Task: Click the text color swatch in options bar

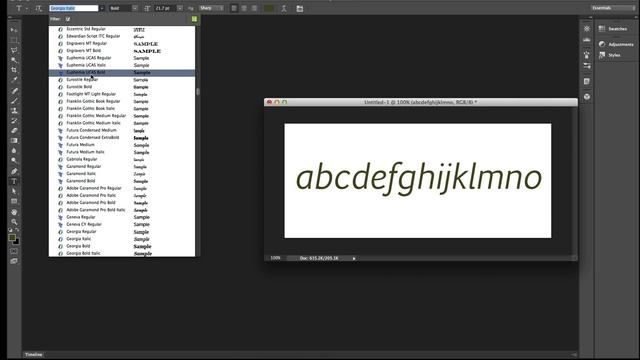Action: 269,8
